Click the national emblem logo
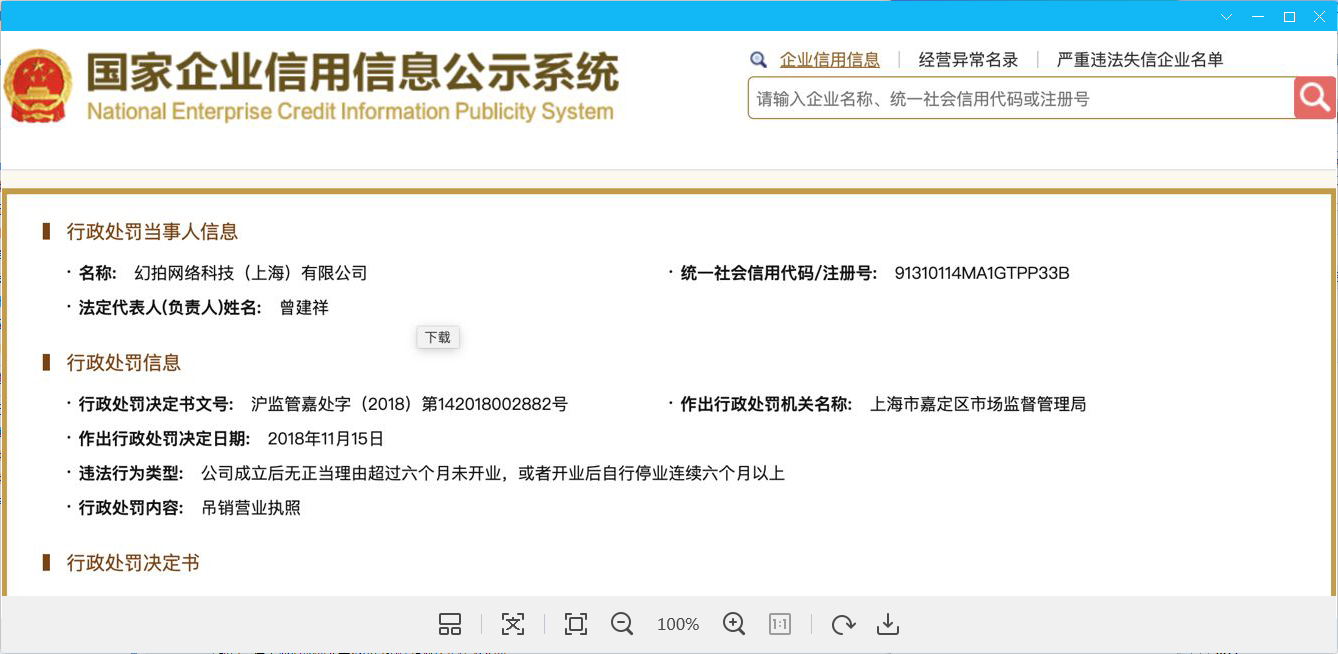 pos(38,86)
